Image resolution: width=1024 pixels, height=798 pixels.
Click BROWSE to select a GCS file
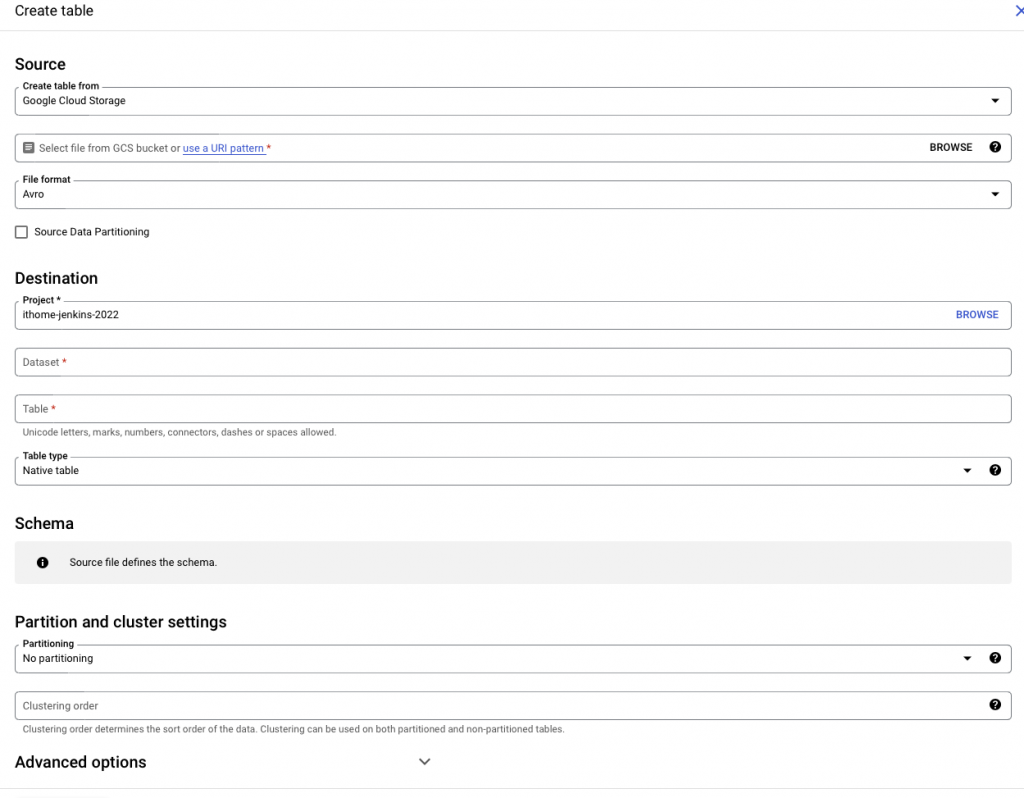[950, 147]
